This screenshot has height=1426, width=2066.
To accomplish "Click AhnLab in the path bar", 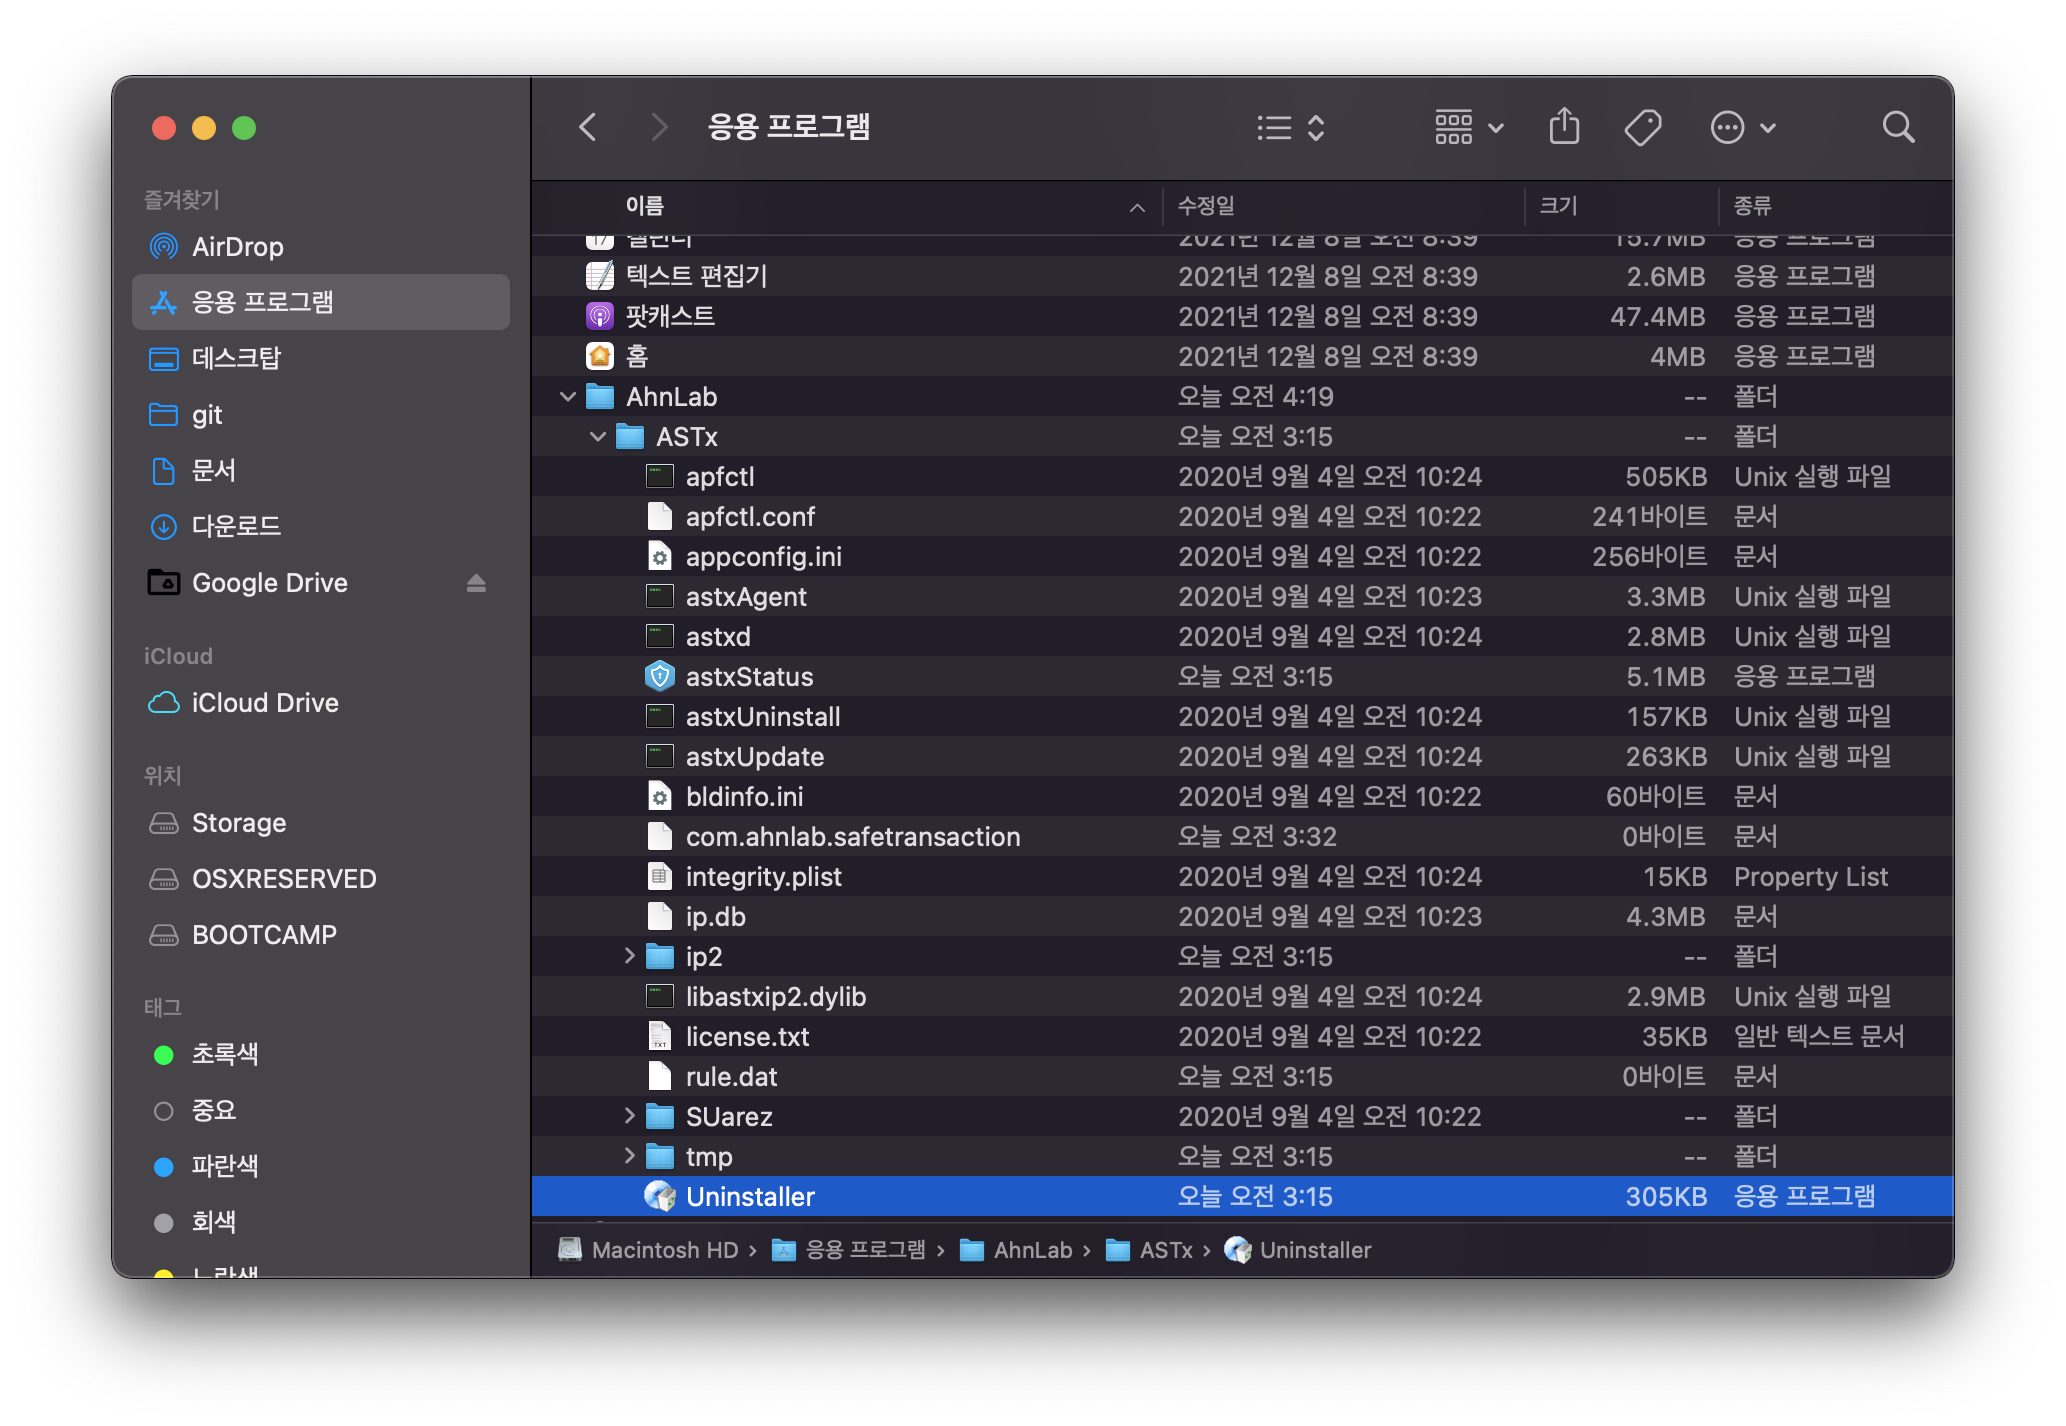I will tap(1032, 1250).
